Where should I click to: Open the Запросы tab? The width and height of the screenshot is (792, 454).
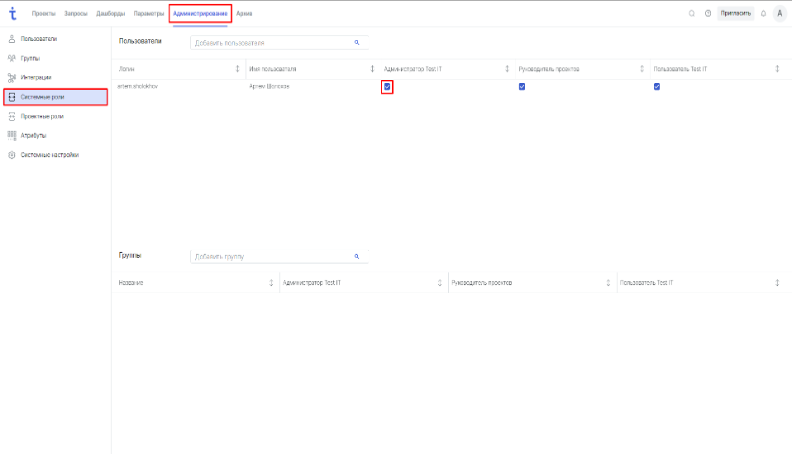pos(76,14)
